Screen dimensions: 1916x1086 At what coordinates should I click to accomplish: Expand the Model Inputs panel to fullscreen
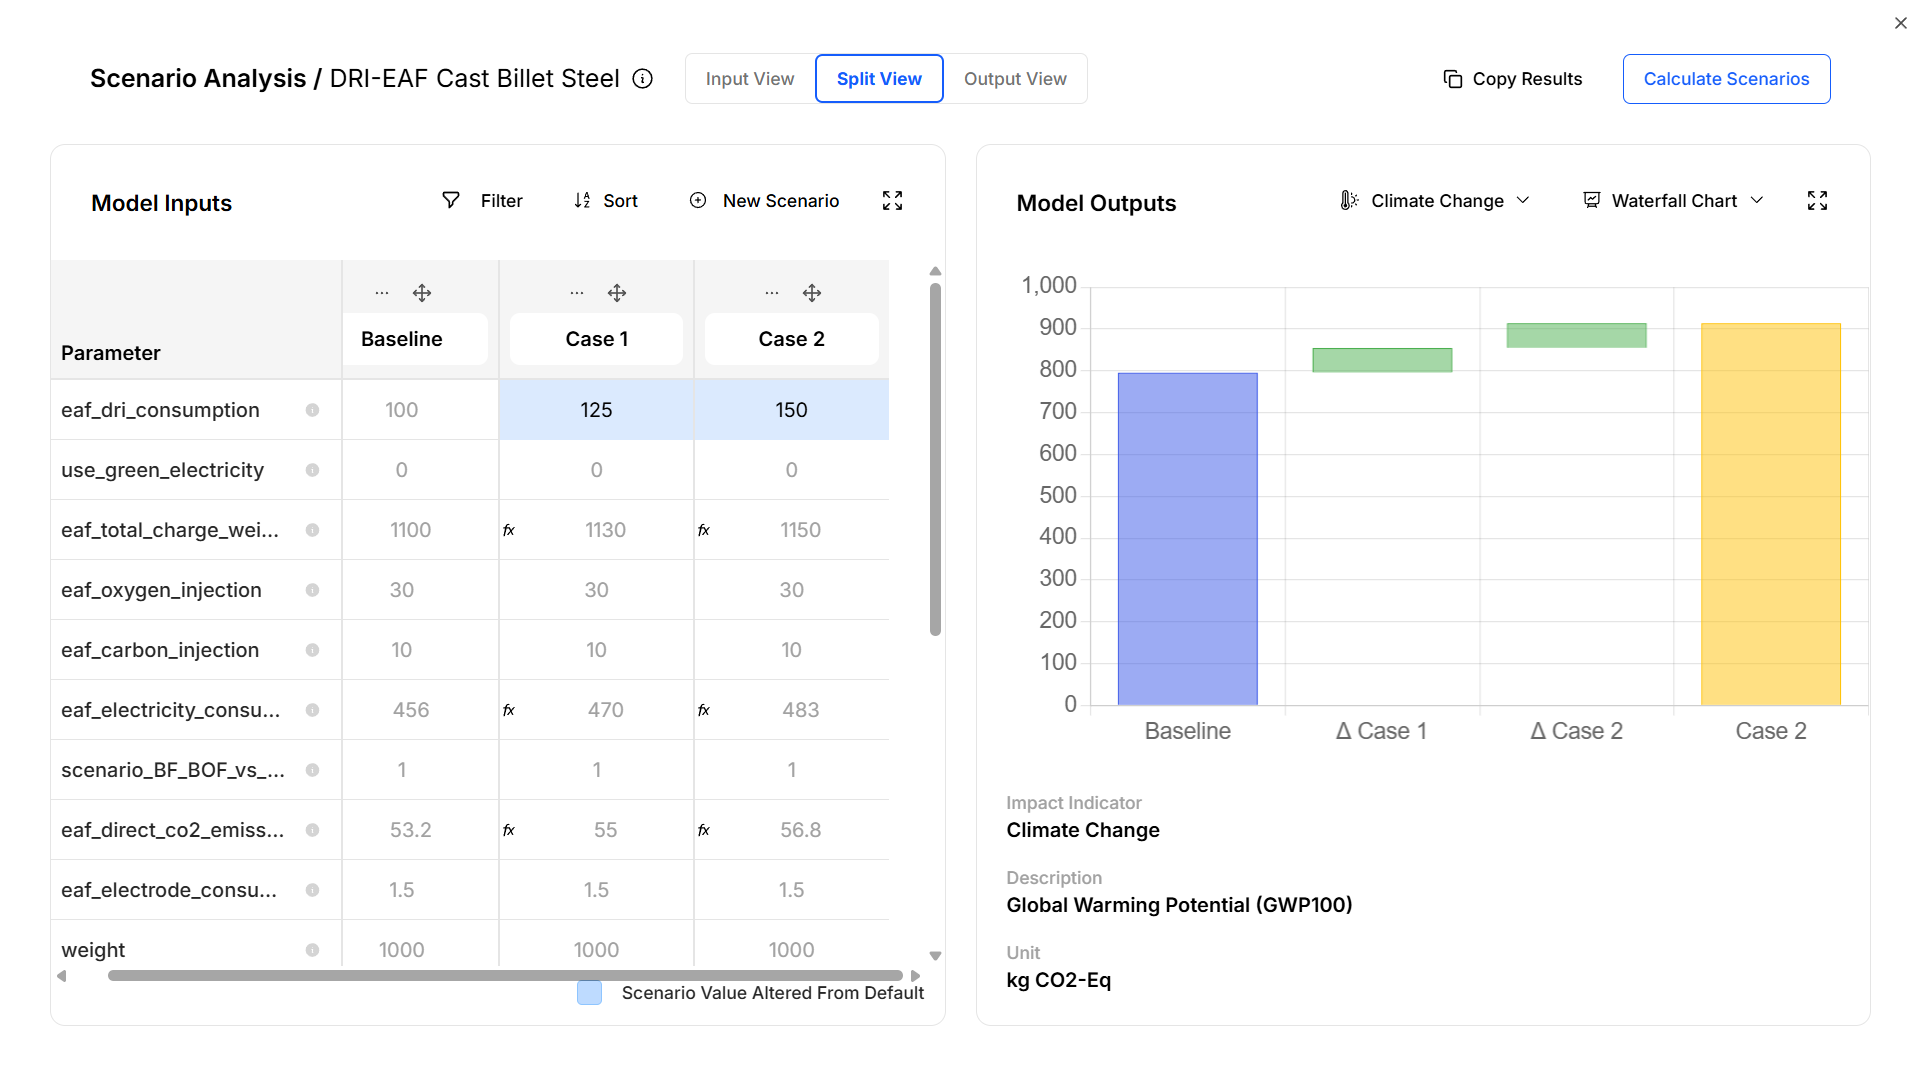click(x=892, y=201)
